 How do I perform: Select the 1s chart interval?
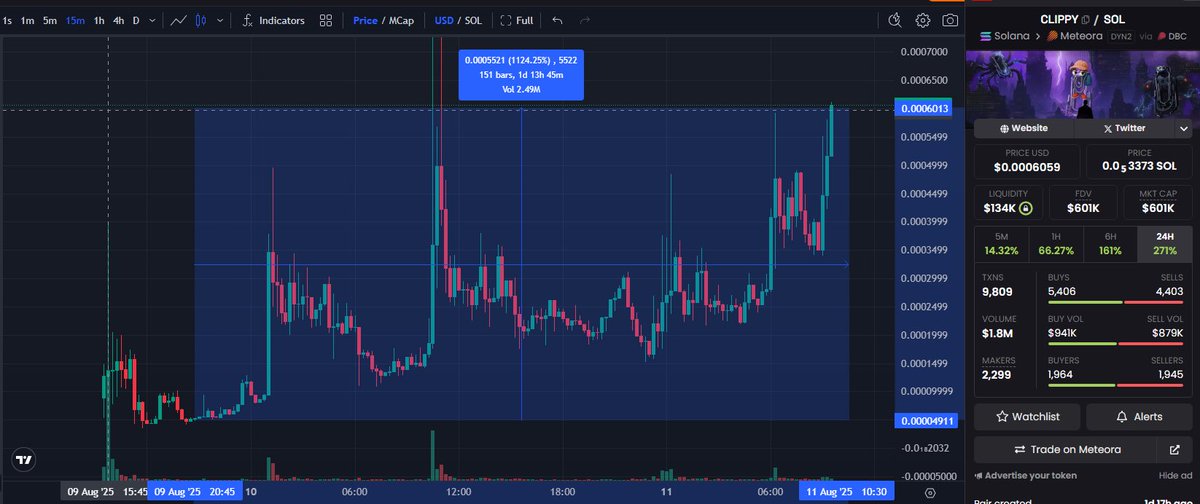click(x=8, y=20)
